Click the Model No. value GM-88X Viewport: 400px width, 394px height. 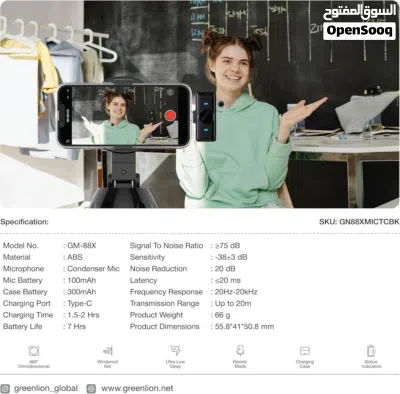pos(82,246)
